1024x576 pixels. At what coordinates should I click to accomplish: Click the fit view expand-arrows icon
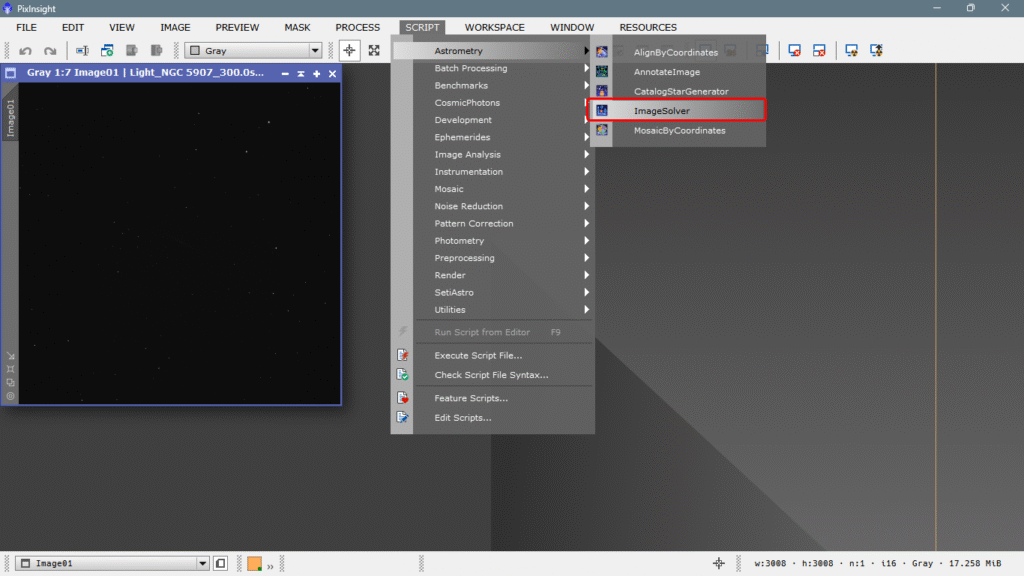point(374,50)
